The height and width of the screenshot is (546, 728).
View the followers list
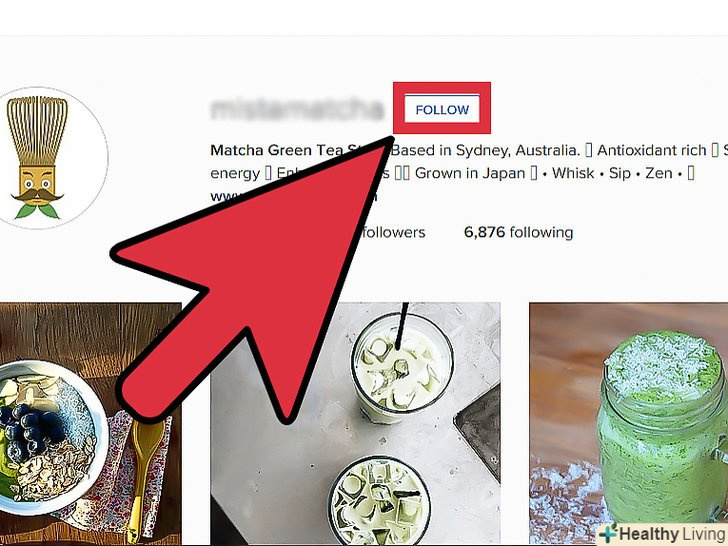pos(393,232)
